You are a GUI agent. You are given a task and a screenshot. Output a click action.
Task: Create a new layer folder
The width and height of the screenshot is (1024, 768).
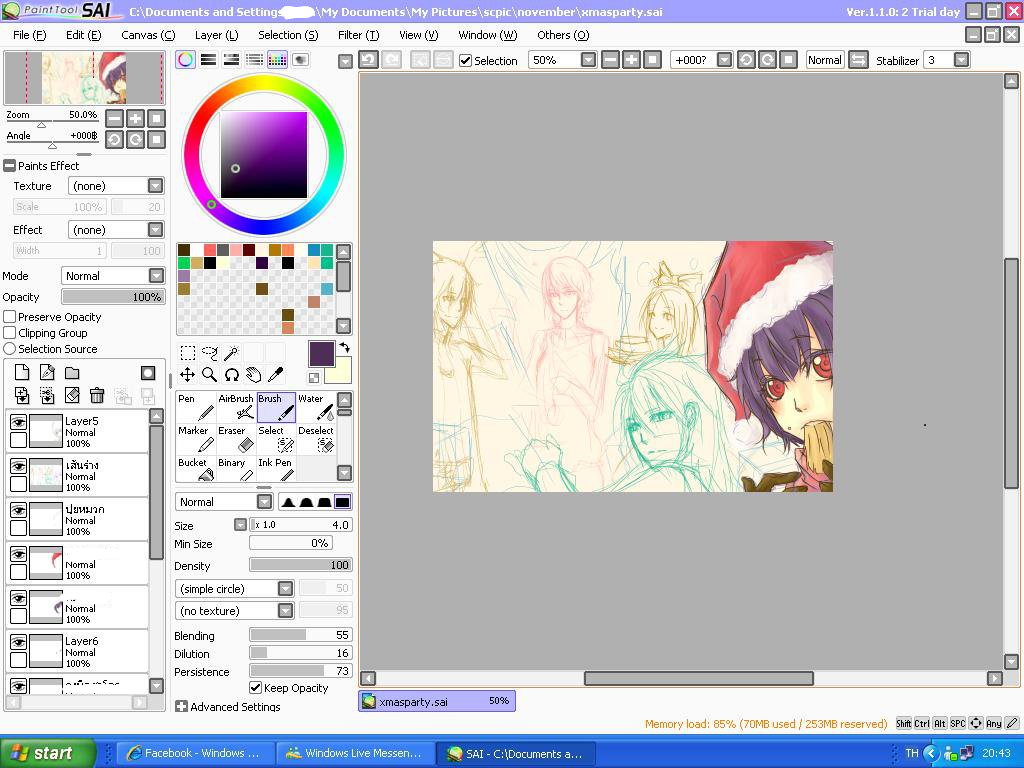(72, 372)
